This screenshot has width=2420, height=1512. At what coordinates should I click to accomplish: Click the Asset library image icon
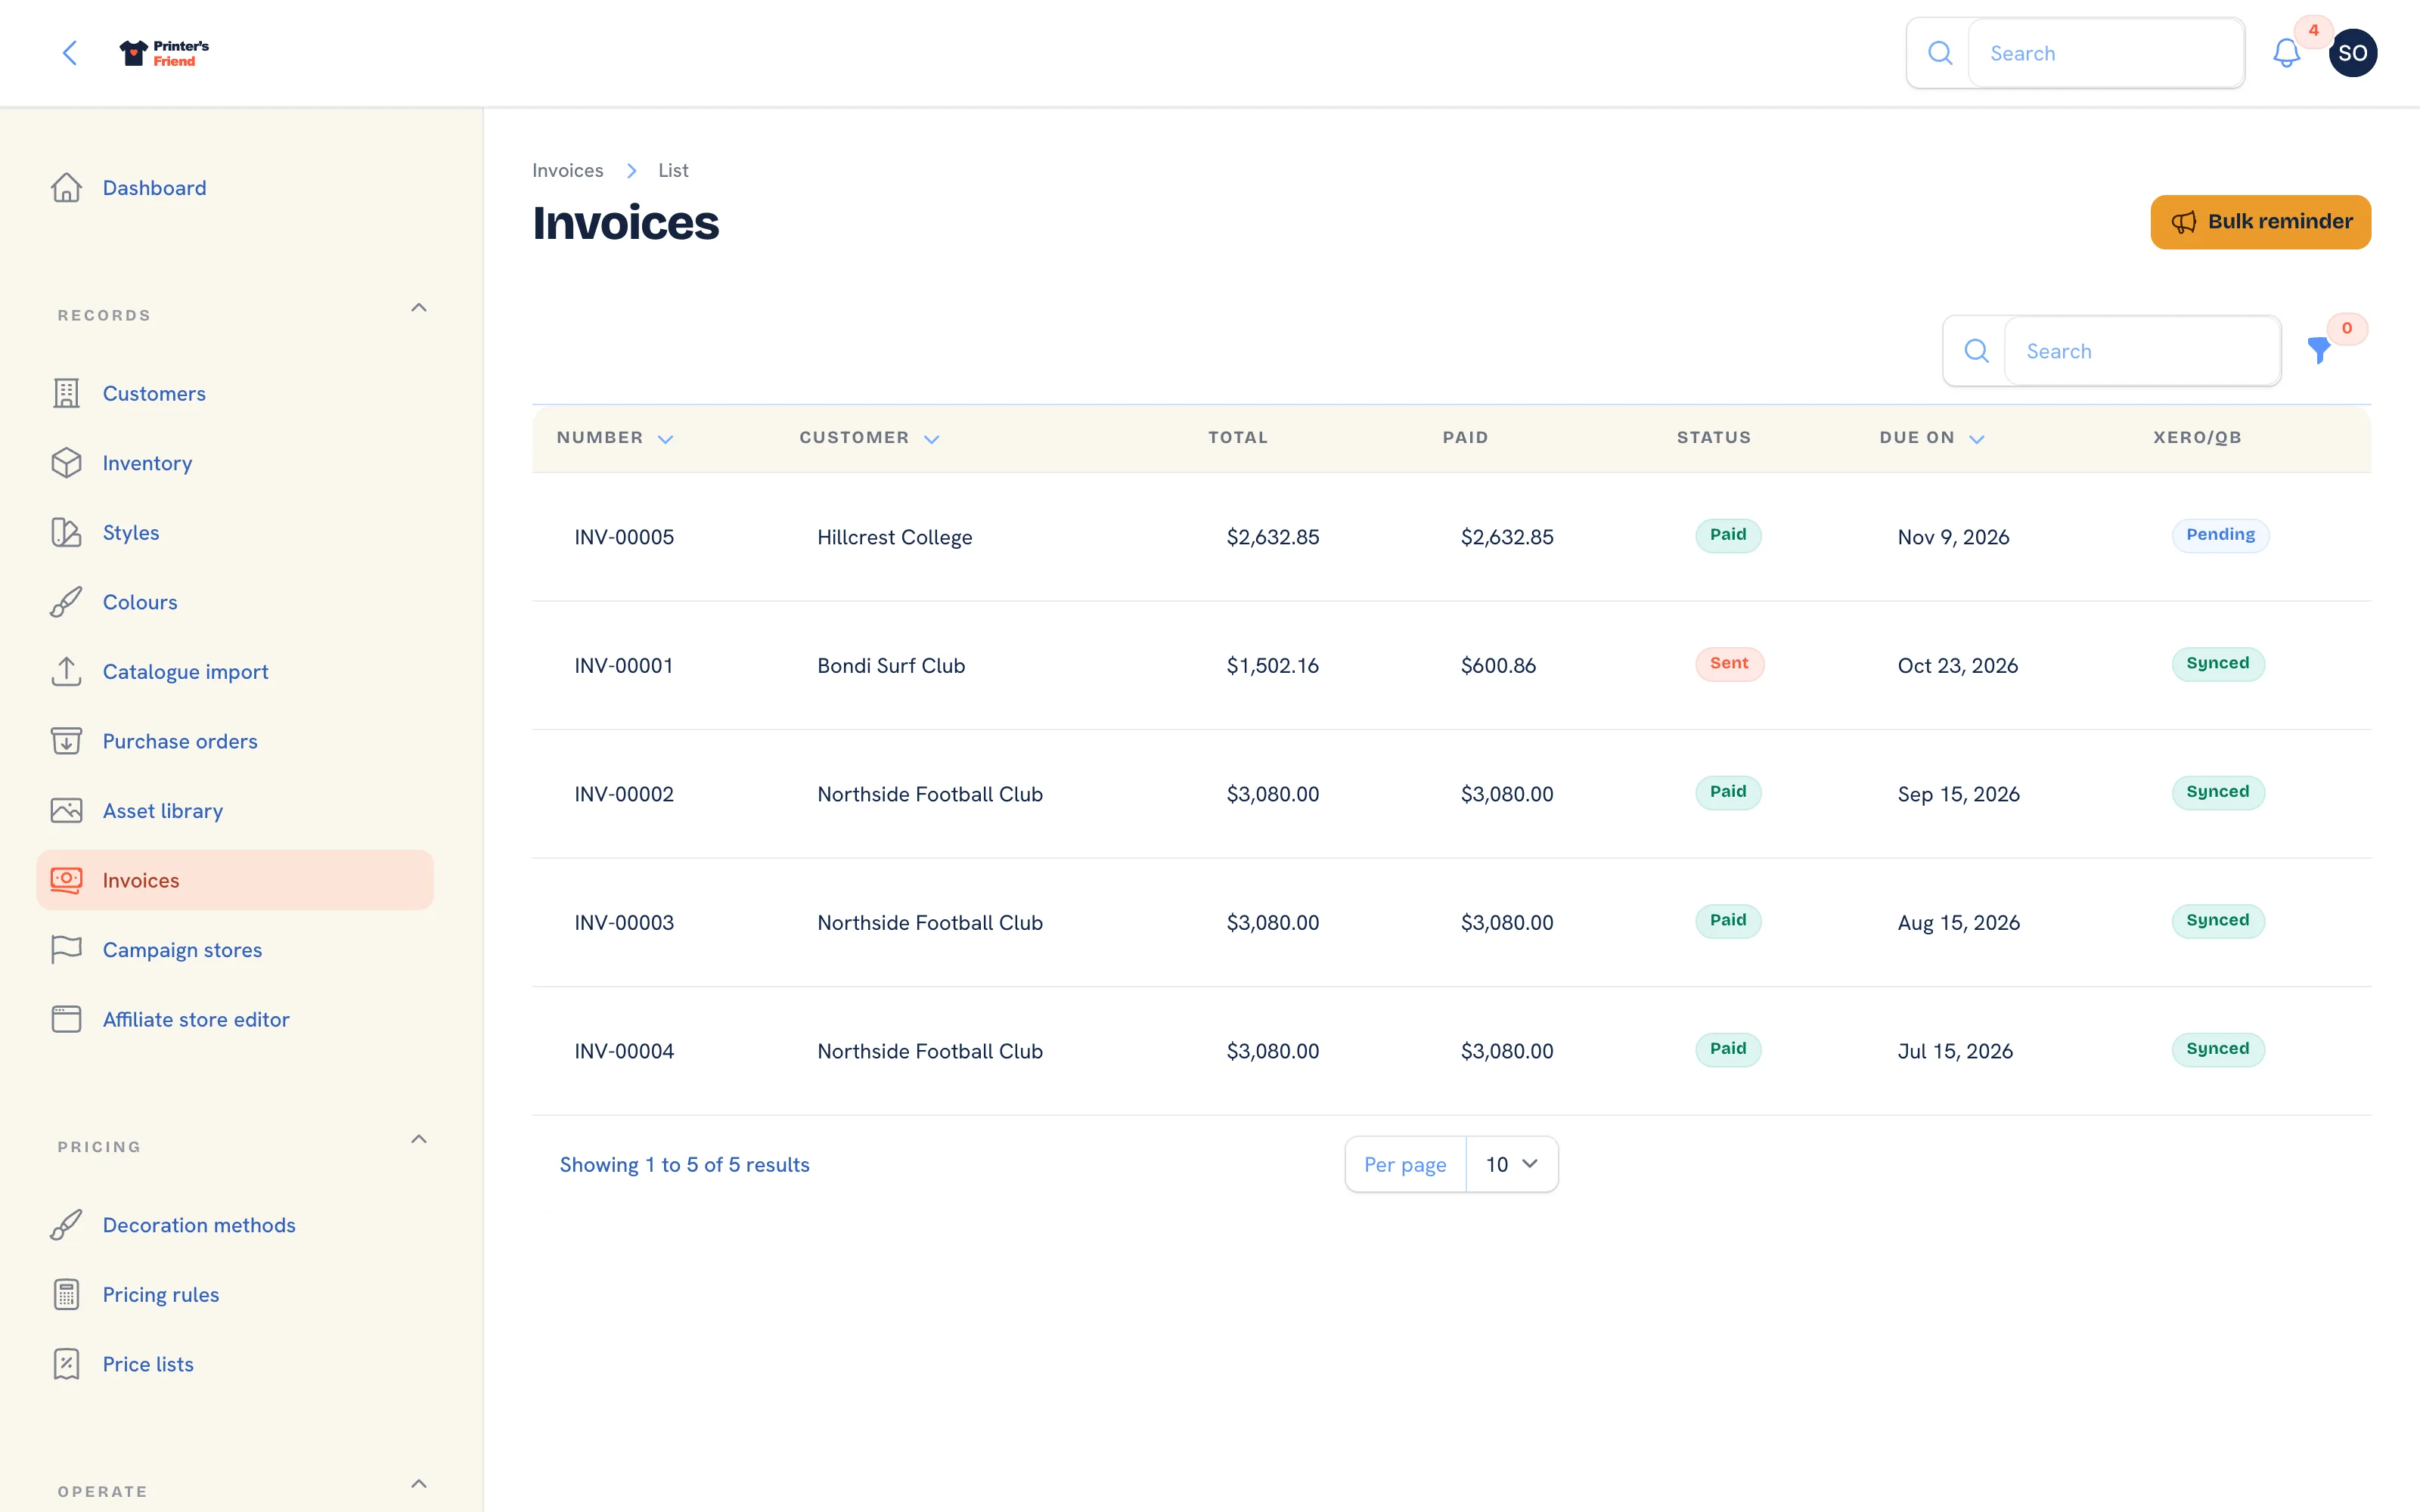pos(67,811)
